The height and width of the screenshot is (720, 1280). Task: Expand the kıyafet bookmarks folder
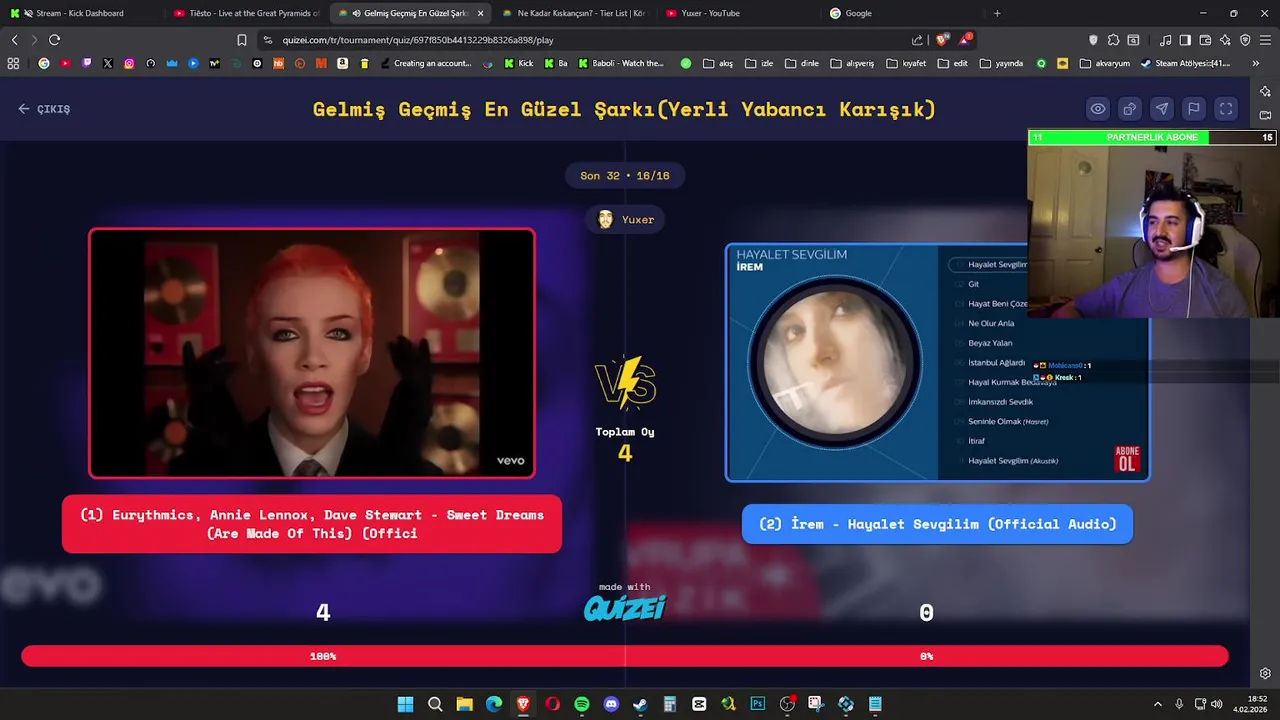906,63
